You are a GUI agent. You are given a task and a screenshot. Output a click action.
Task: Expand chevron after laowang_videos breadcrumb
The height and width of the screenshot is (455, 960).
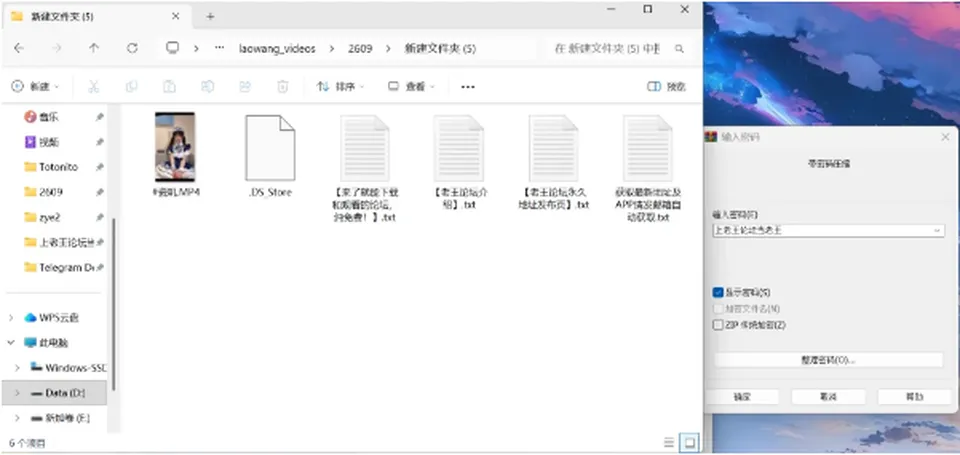332,48
